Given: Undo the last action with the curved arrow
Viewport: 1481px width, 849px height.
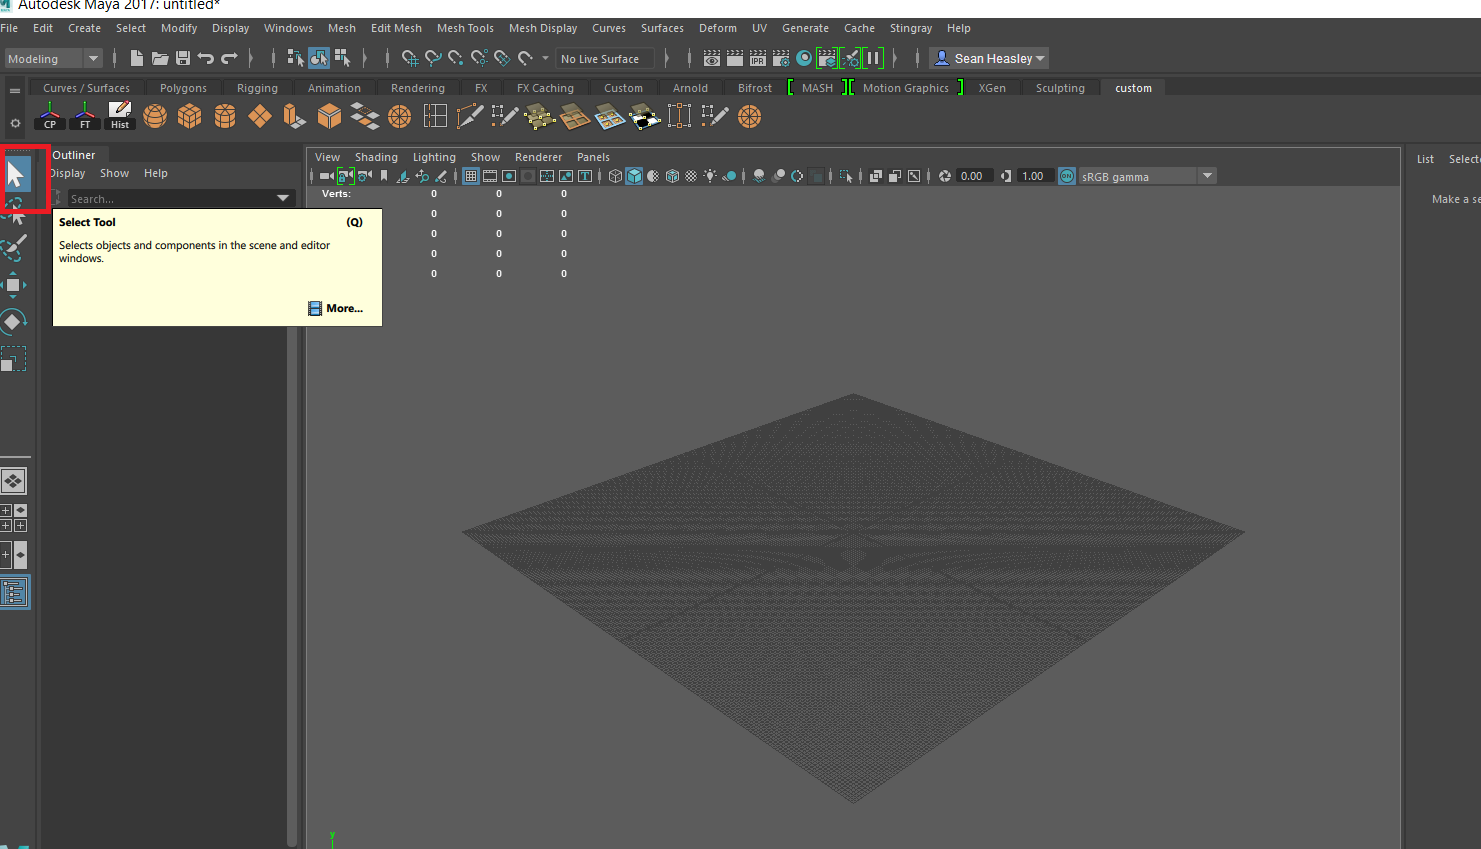Looking at the screenshot, I should tap(206, 58).
